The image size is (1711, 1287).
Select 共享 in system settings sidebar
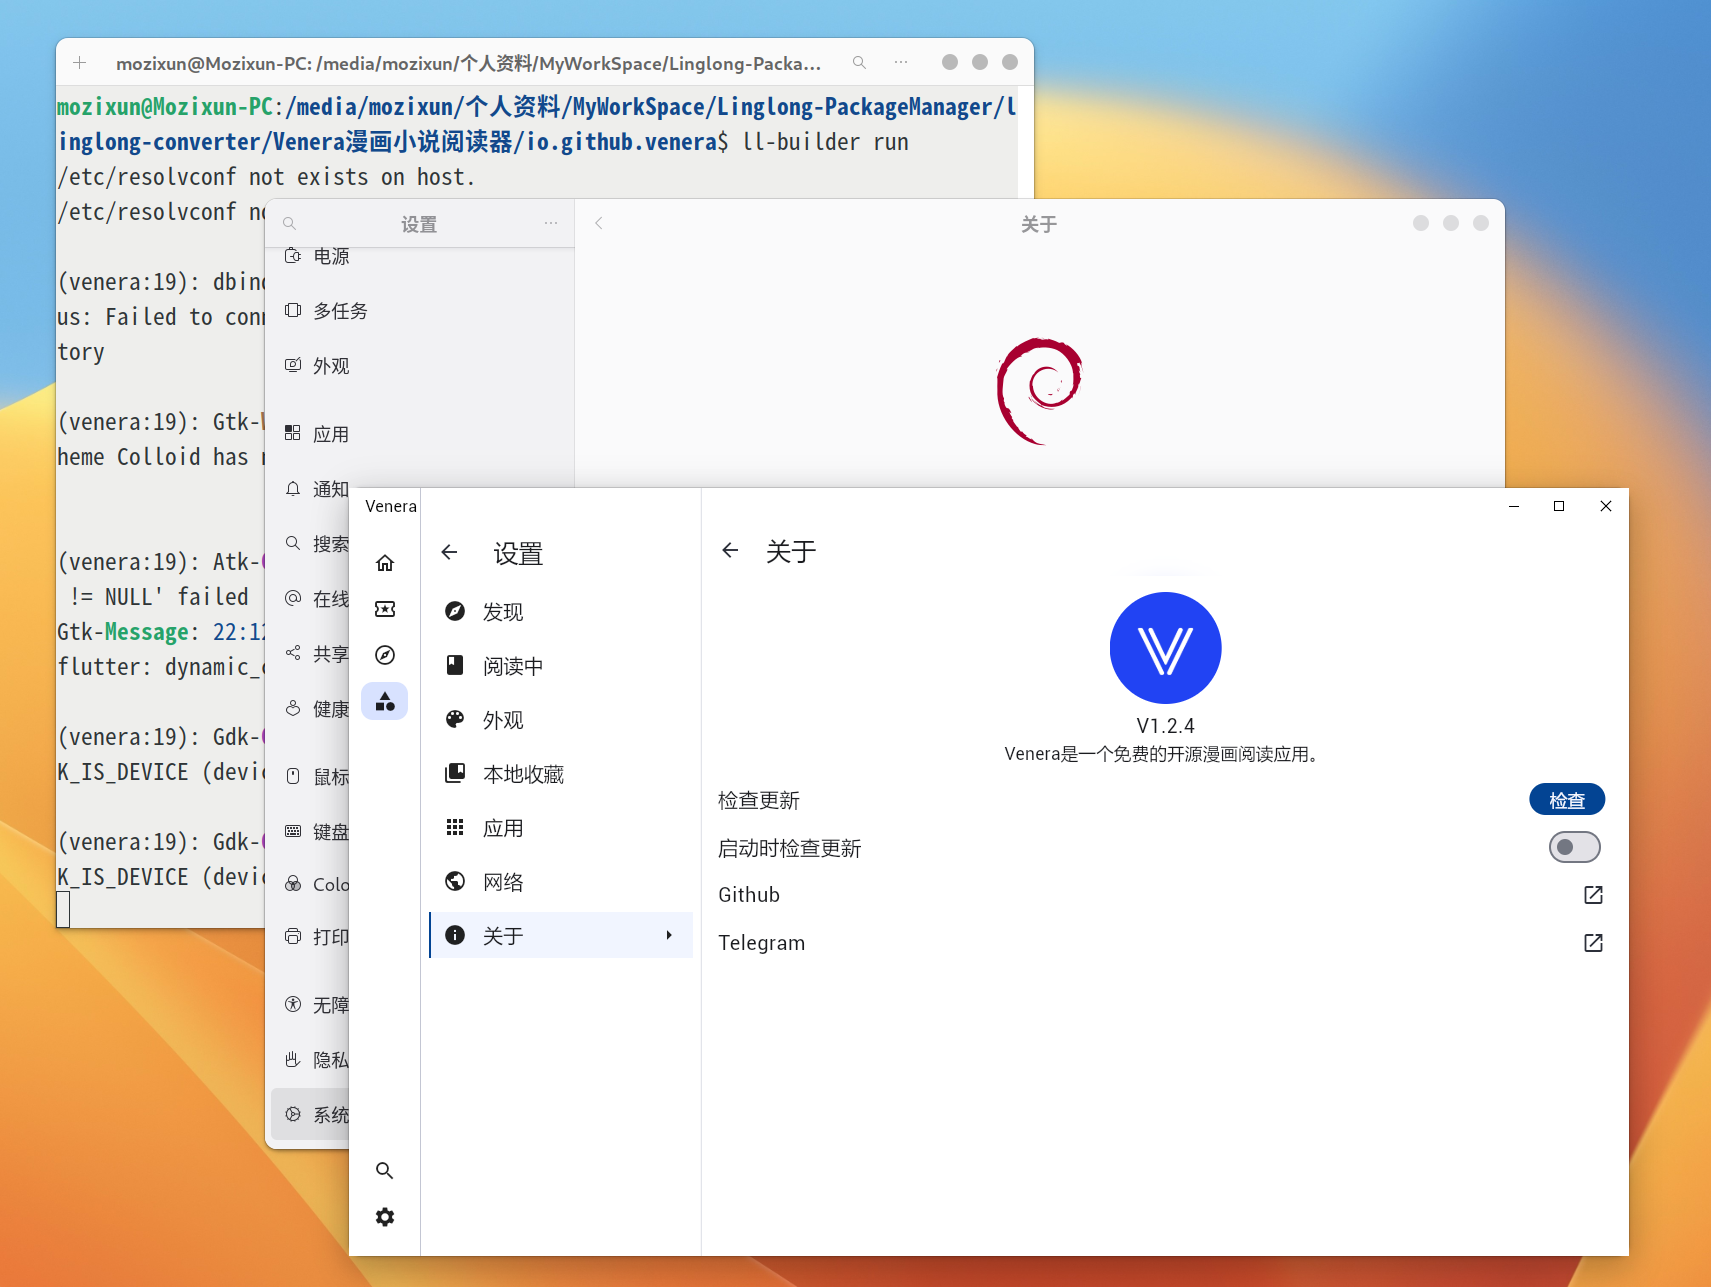[x=311, y=654]
